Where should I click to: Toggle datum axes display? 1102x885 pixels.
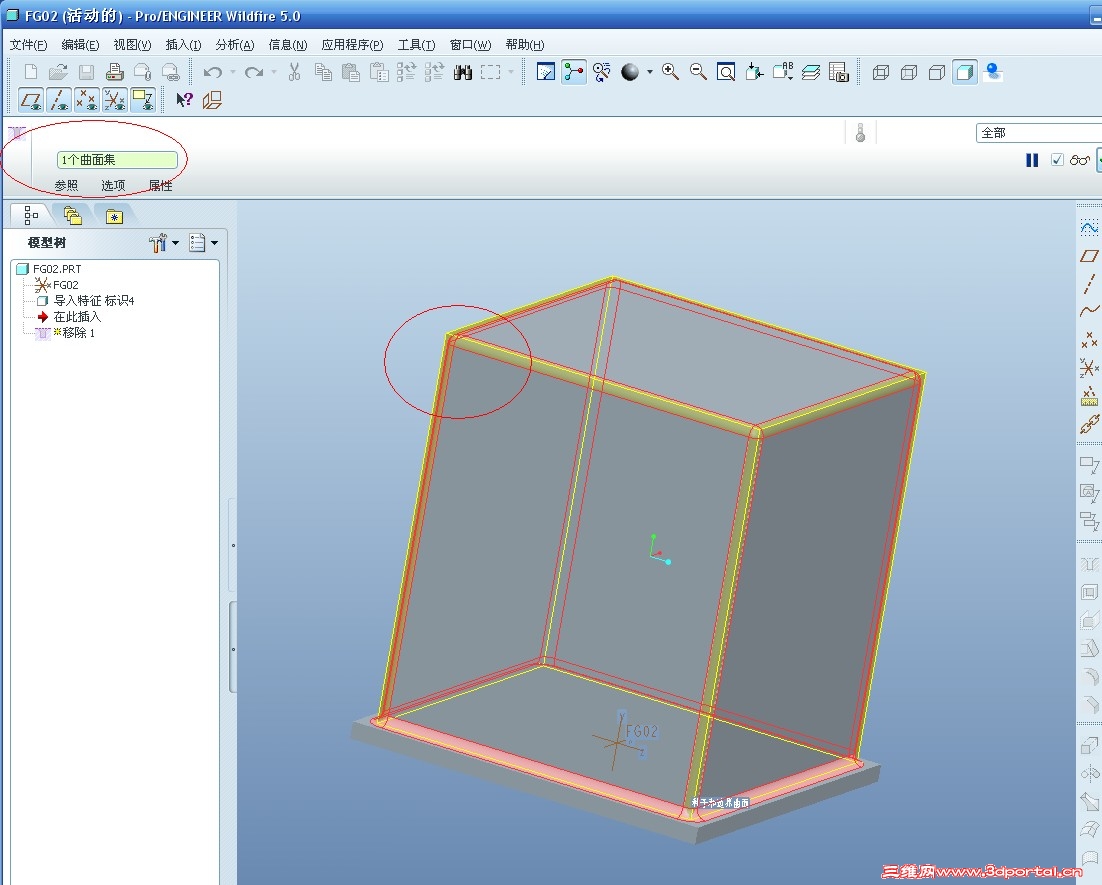tap(59, 100)
